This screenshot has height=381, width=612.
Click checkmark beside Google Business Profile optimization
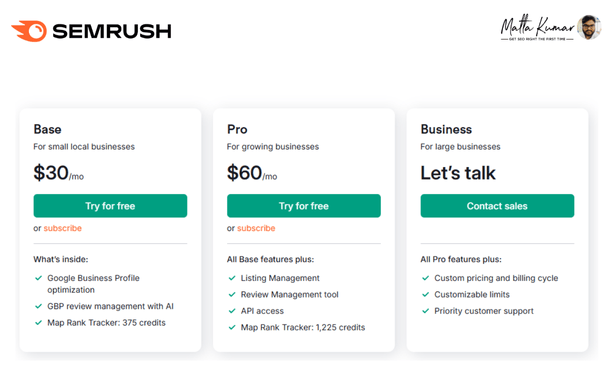(38, 278)
